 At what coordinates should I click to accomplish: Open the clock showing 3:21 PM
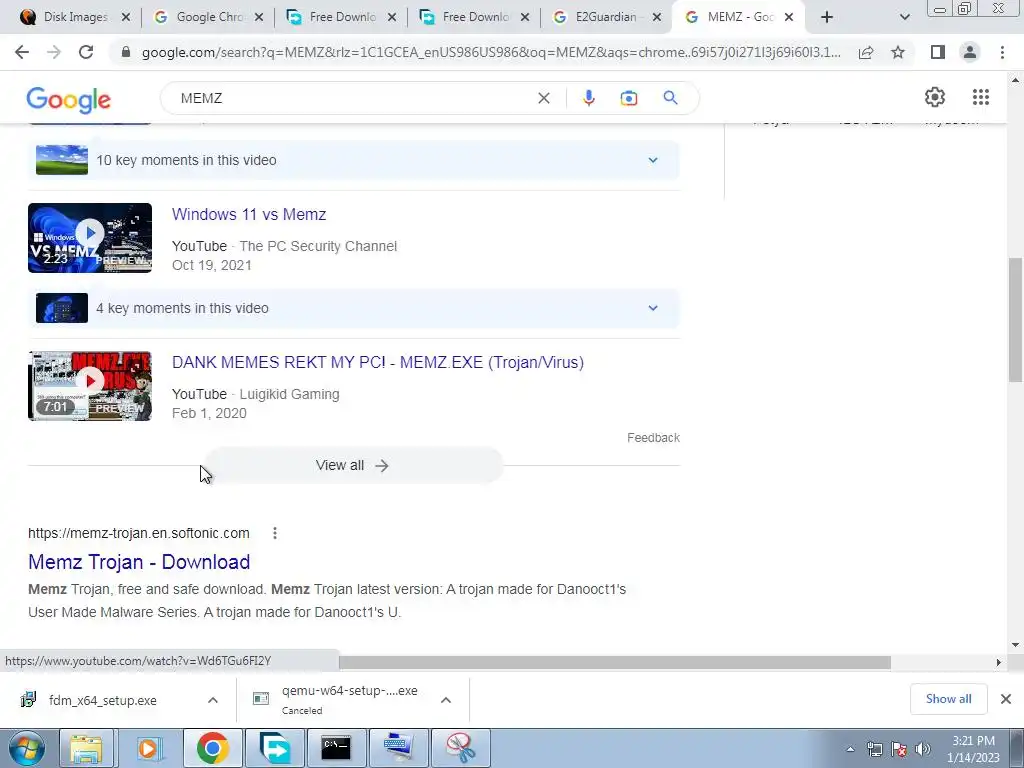click(x=973, y=749)
